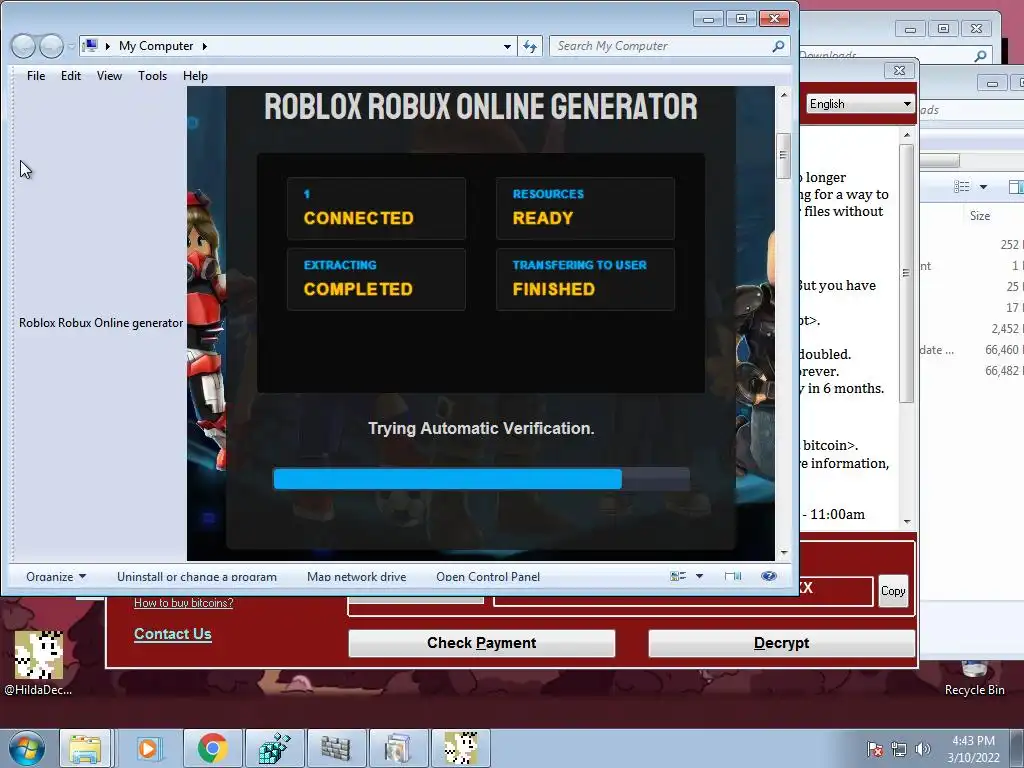The image size is (1024, 768).
Task: Click the Copy button in ransom window
Action: pyautogui.click(x=893, y=591)
